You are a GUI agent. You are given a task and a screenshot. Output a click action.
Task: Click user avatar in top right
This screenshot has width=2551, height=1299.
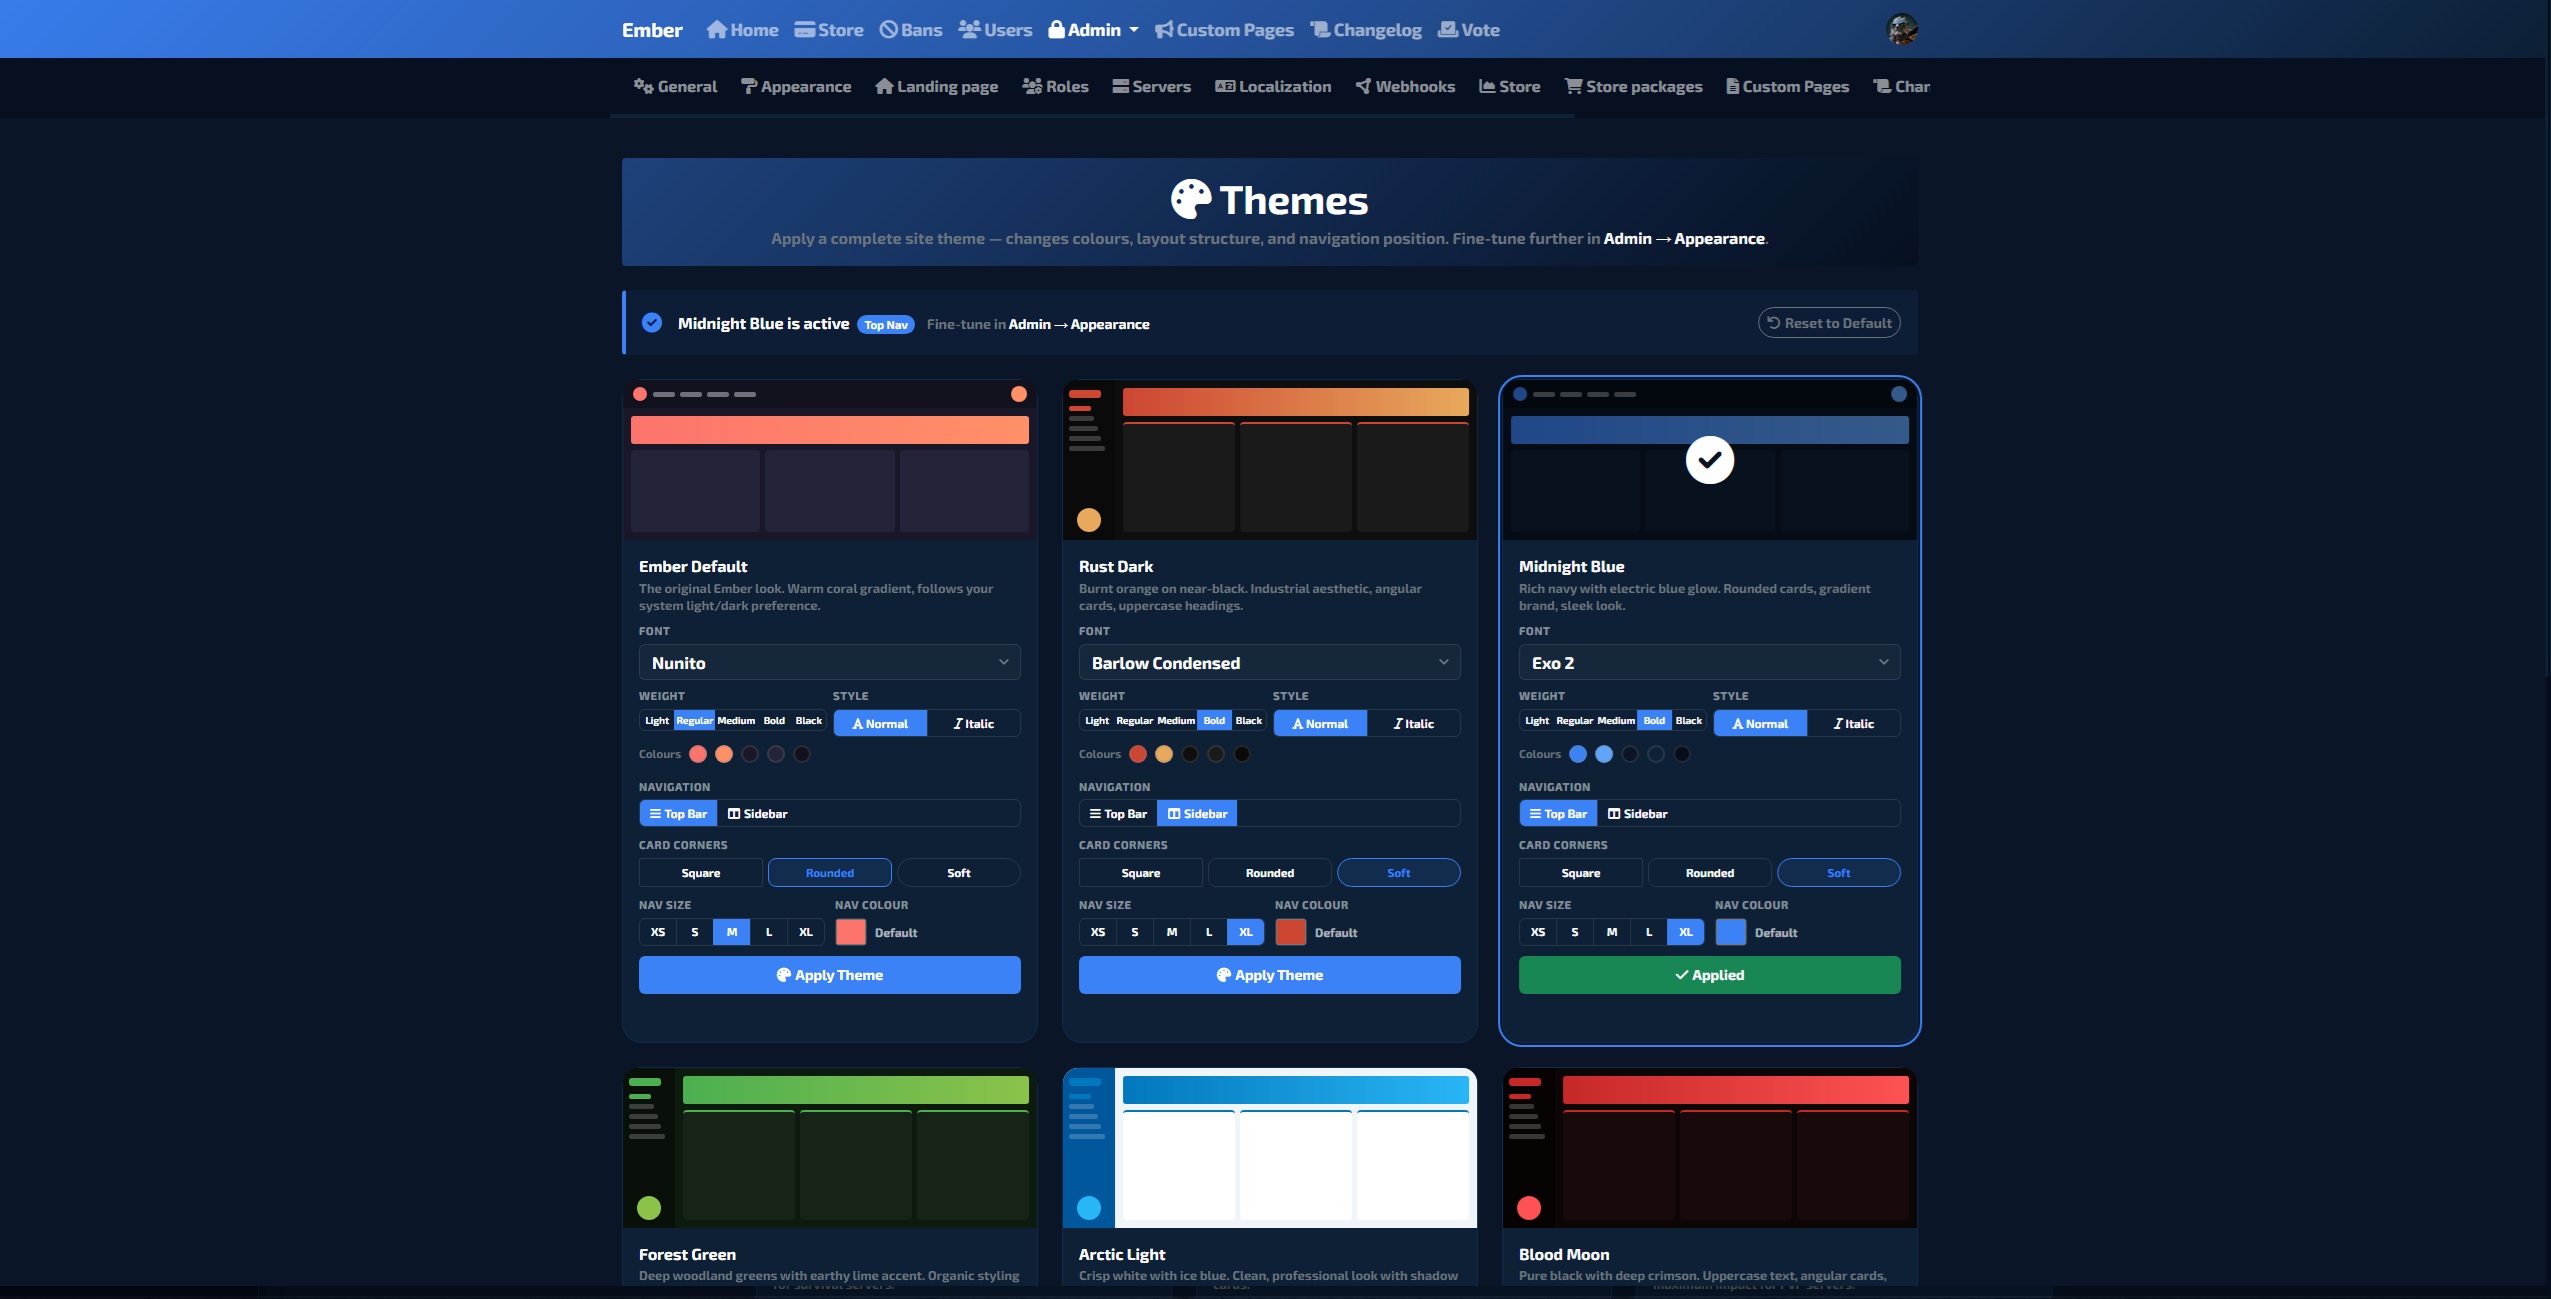pyautogui.click(x=1901, y=29)
